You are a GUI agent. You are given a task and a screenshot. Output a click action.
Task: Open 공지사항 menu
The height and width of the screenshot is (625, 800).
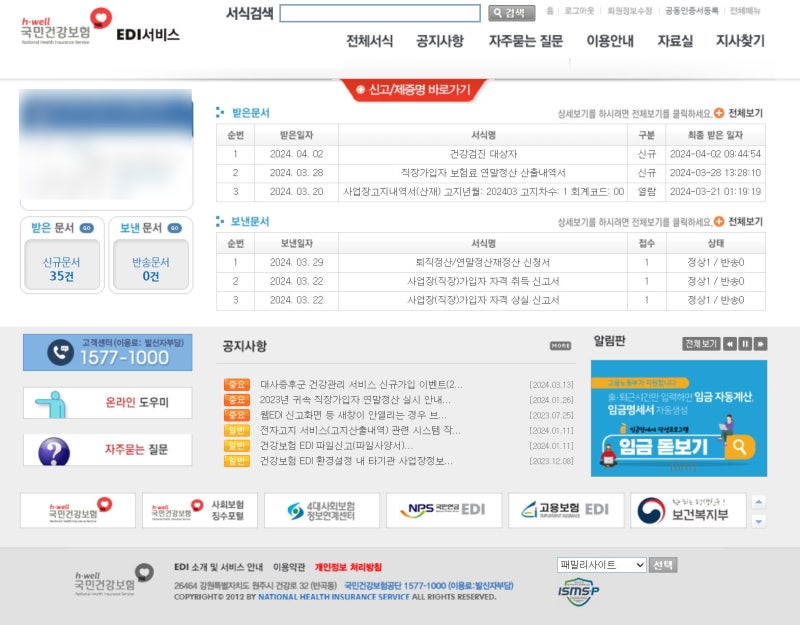click(440, 41)
